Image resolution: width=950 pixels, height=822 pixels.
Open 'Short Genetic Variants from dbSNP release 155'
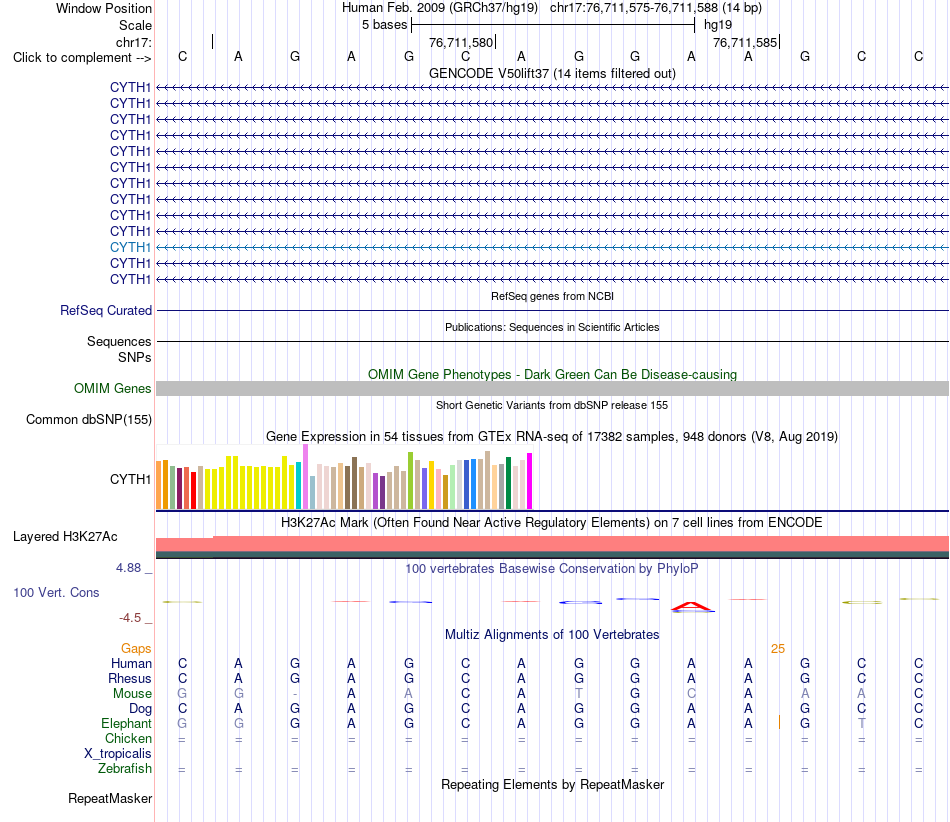click(552, 405)
